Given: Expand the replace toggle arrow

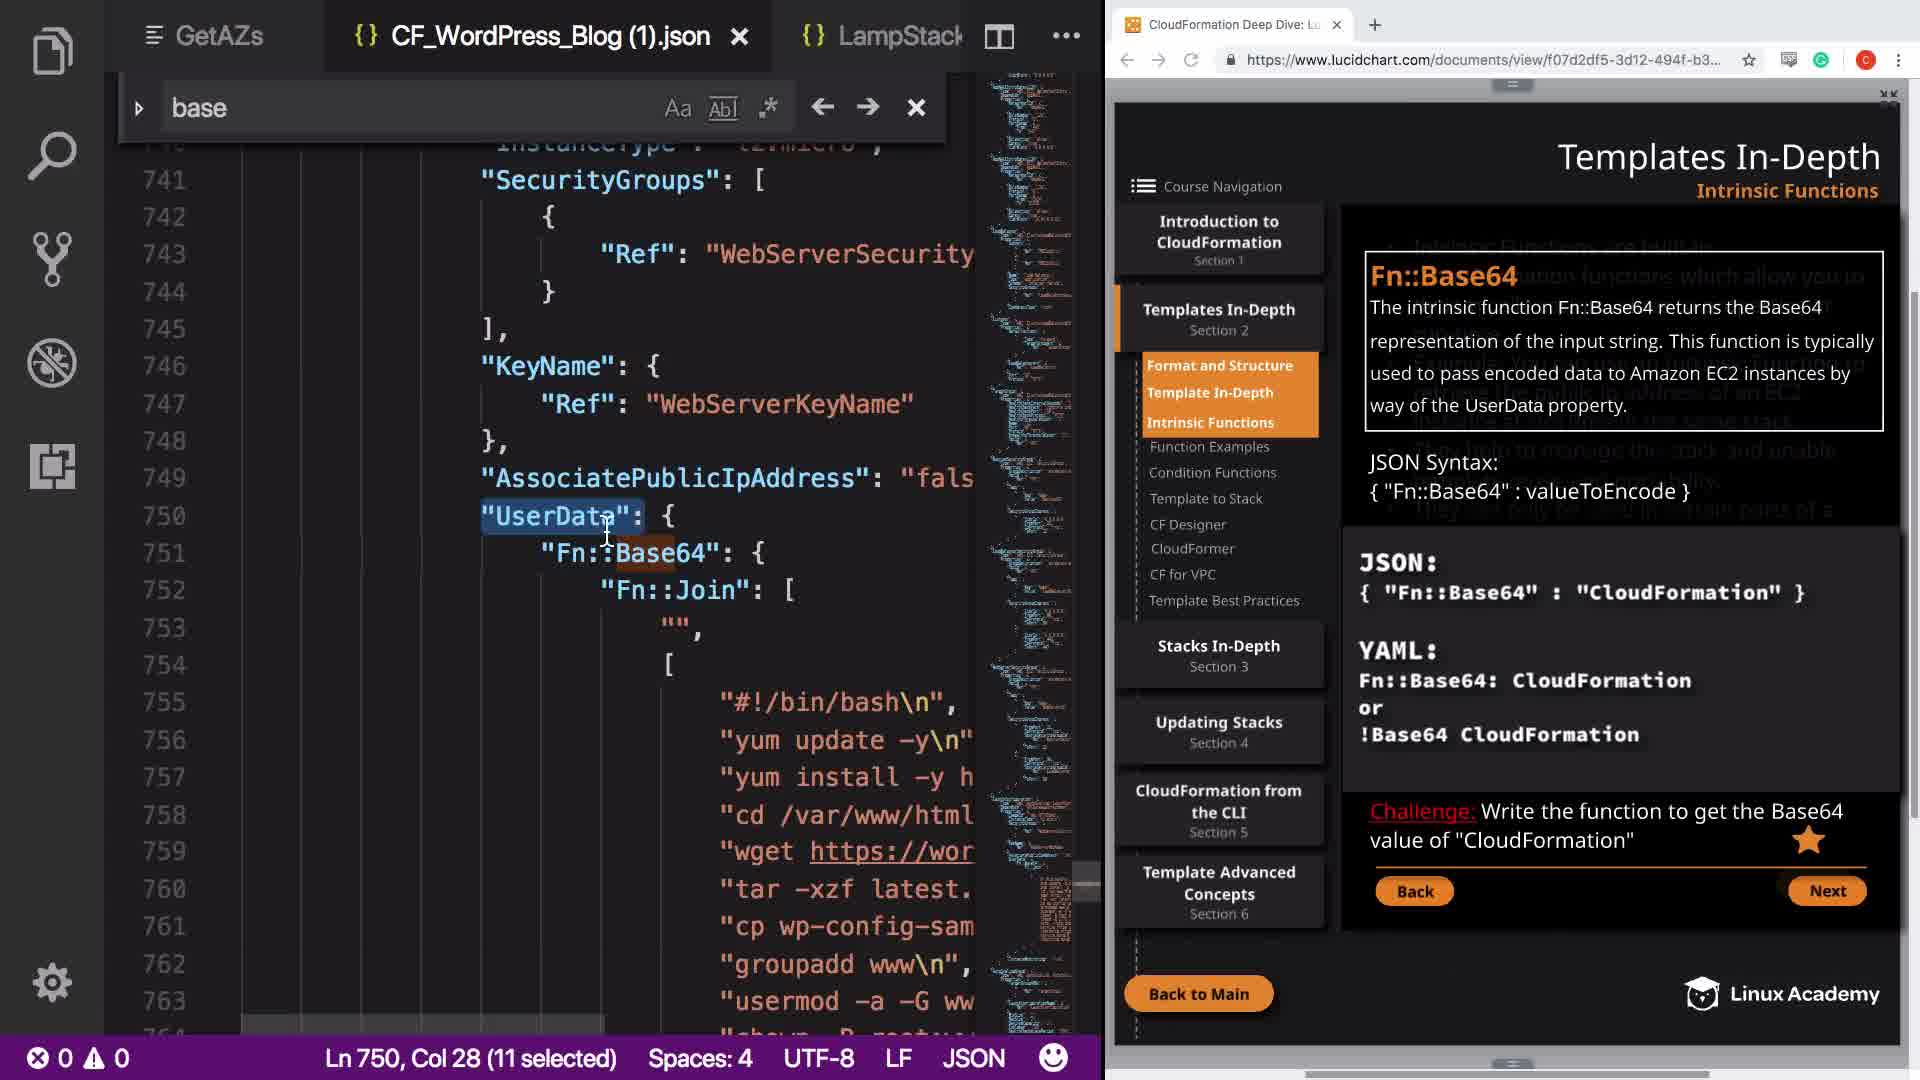Looking at the screenshot, I should (139, 108).
